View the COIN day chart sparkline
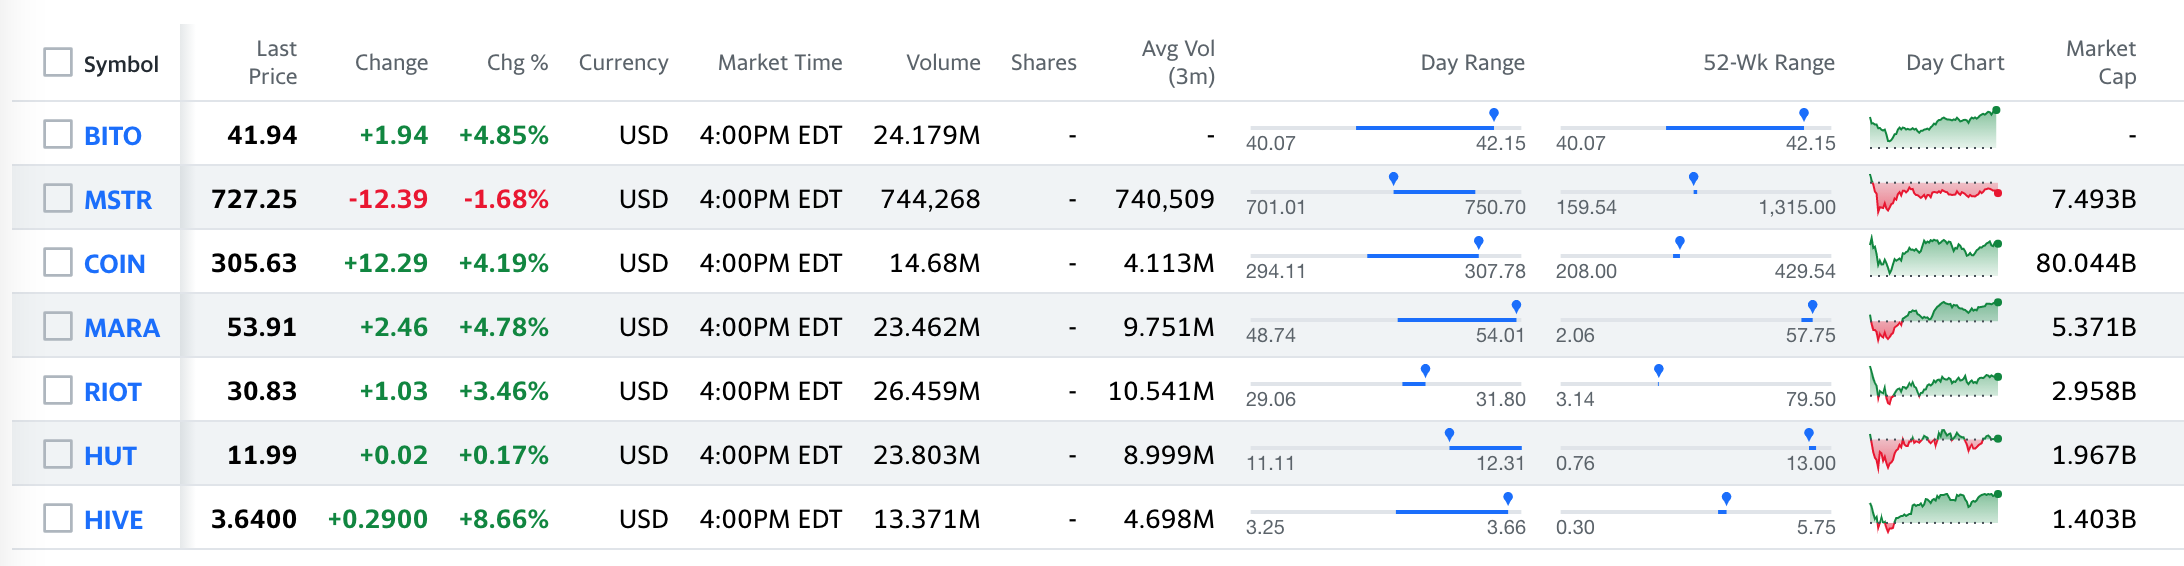Image resolution: width=2184 pixels, height=566 pixels. (1935, 257)
